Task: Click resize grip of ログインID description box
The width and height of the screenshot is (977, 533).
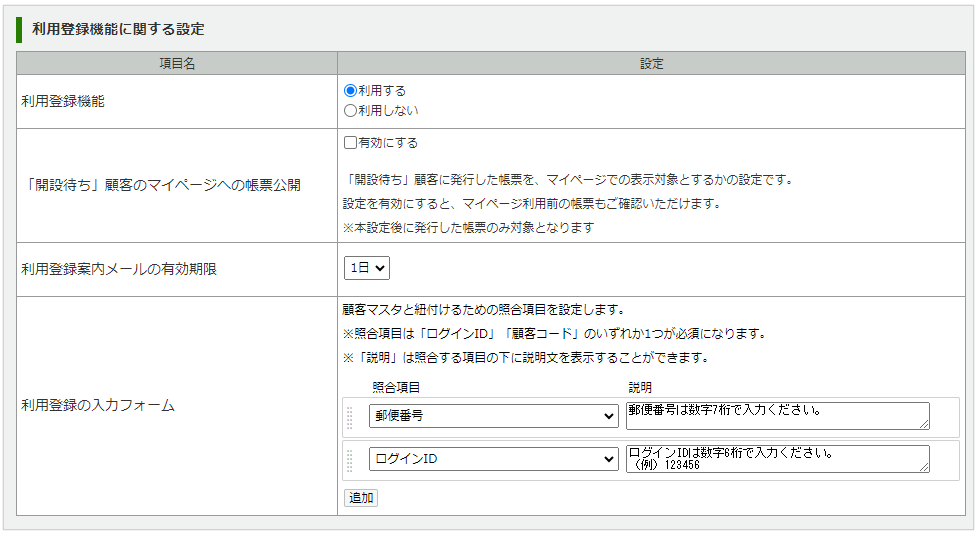Action: coord(924,467)
